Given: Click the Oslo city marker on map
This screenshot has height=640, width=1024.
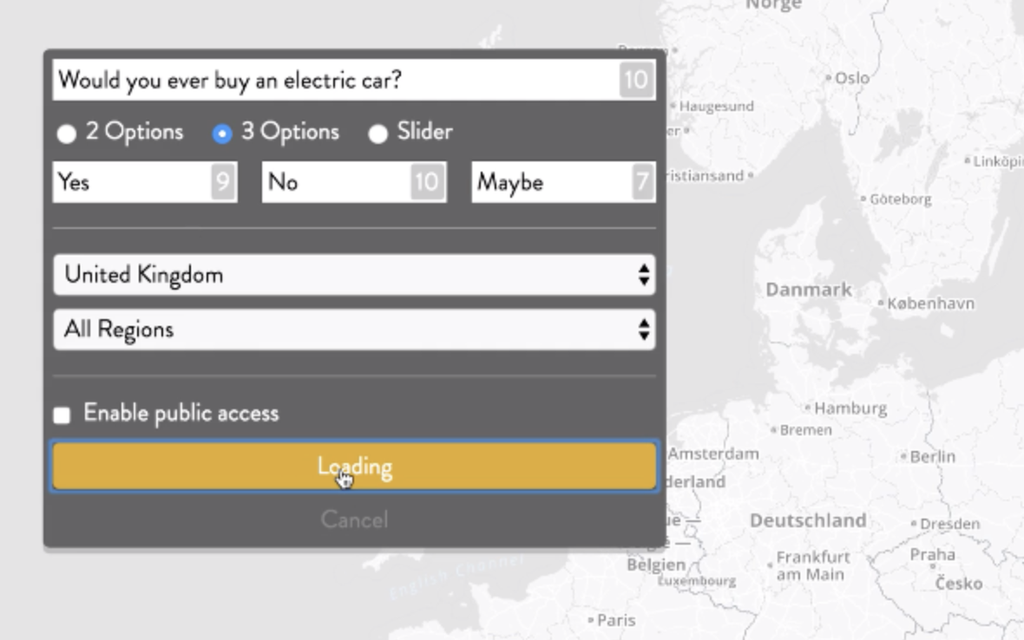Looking at the screenshot, I should (829, 78).
